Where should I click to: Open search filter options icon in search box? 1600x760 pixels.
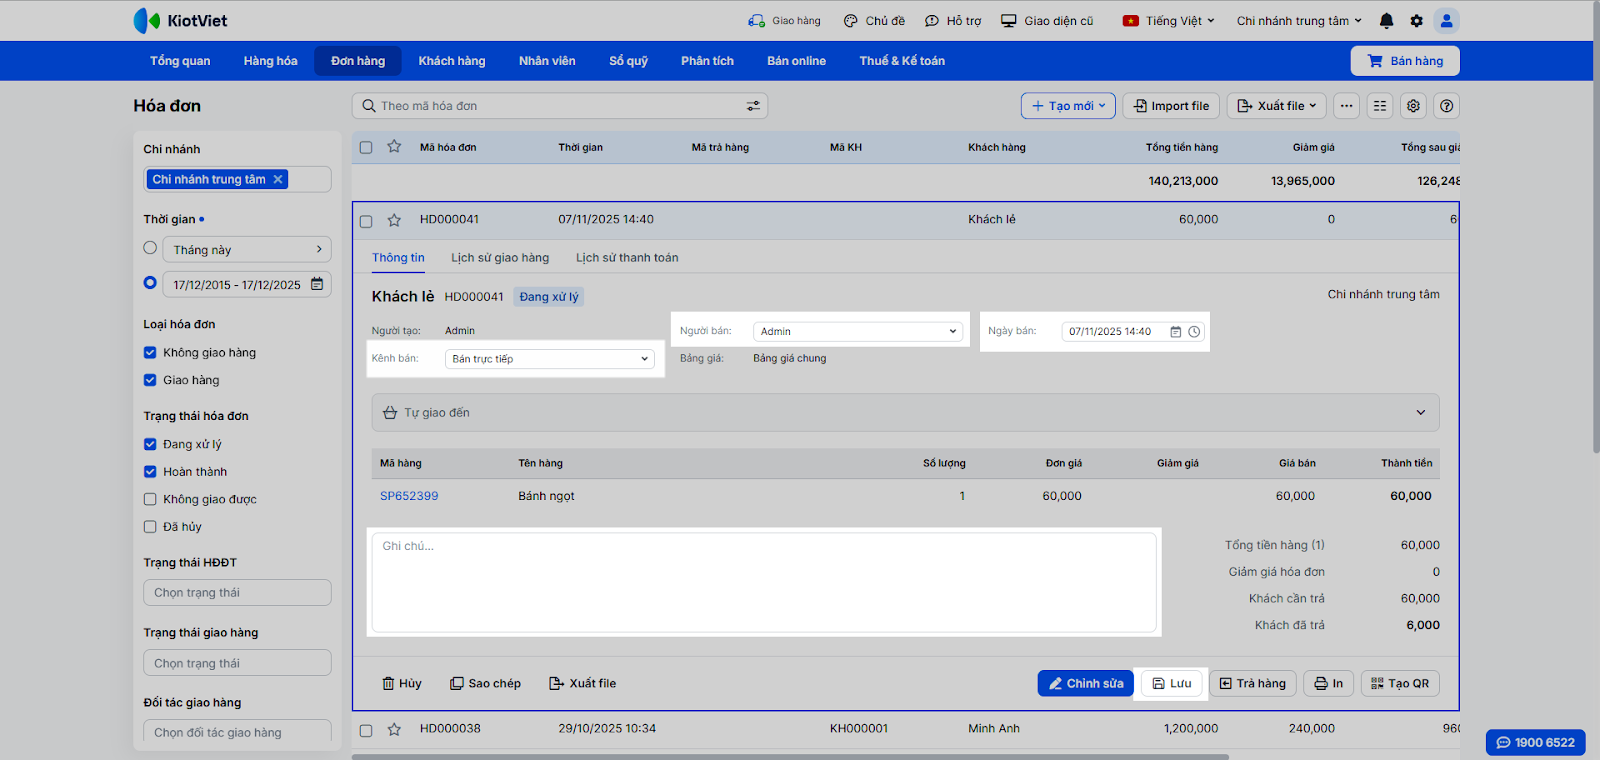pos(753,106)
